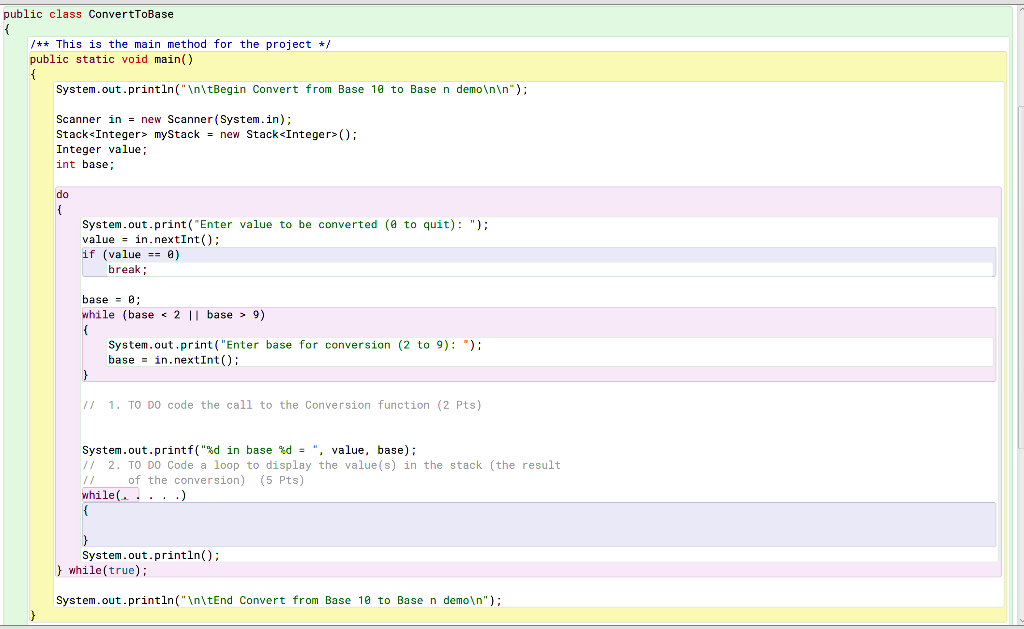1024x629 pixels.
Task: Click the incomplete while(. . . .) placeholder
Action: [133, 495]
